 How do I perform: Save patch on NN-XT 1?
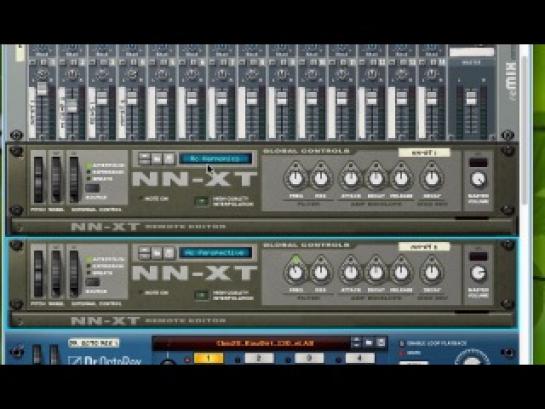pos(169,159)
